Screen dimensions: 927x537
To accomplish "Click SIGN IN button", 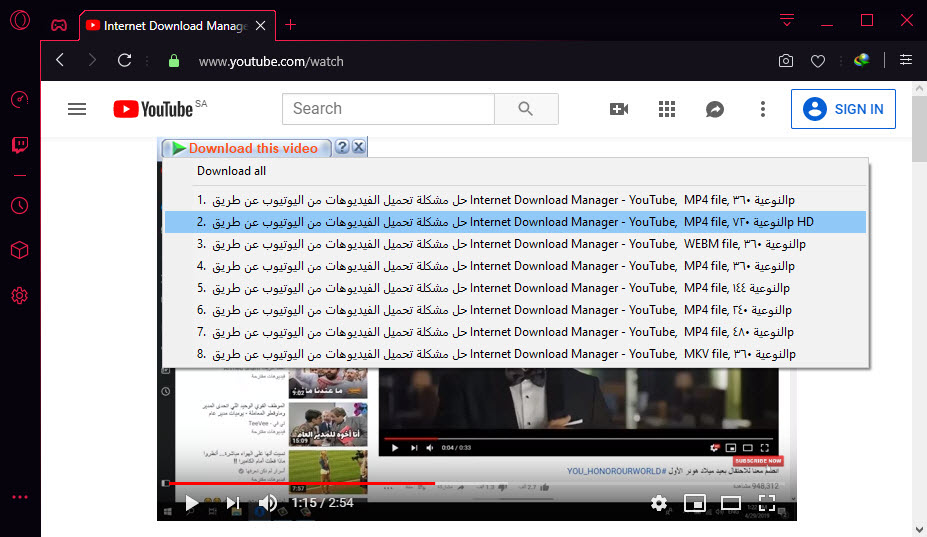I will (843, 109).
